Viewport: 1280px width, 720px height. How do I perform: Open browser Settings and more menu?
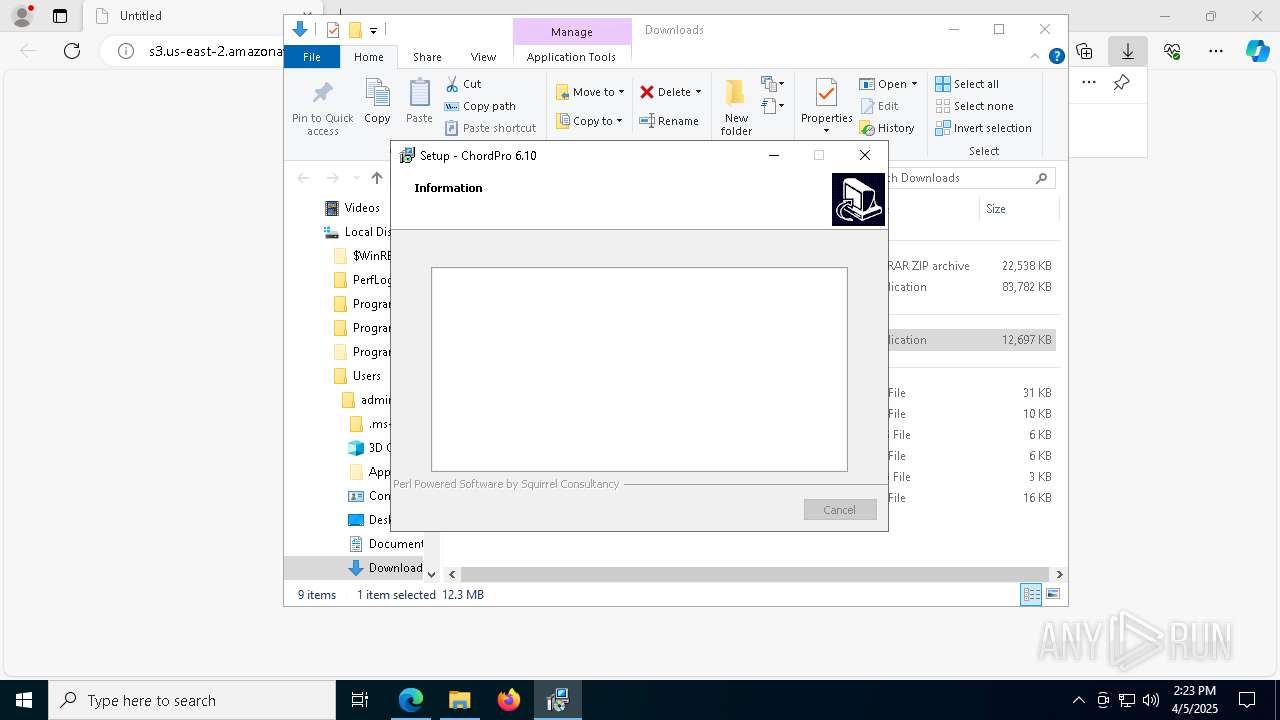coord(1216,51)
